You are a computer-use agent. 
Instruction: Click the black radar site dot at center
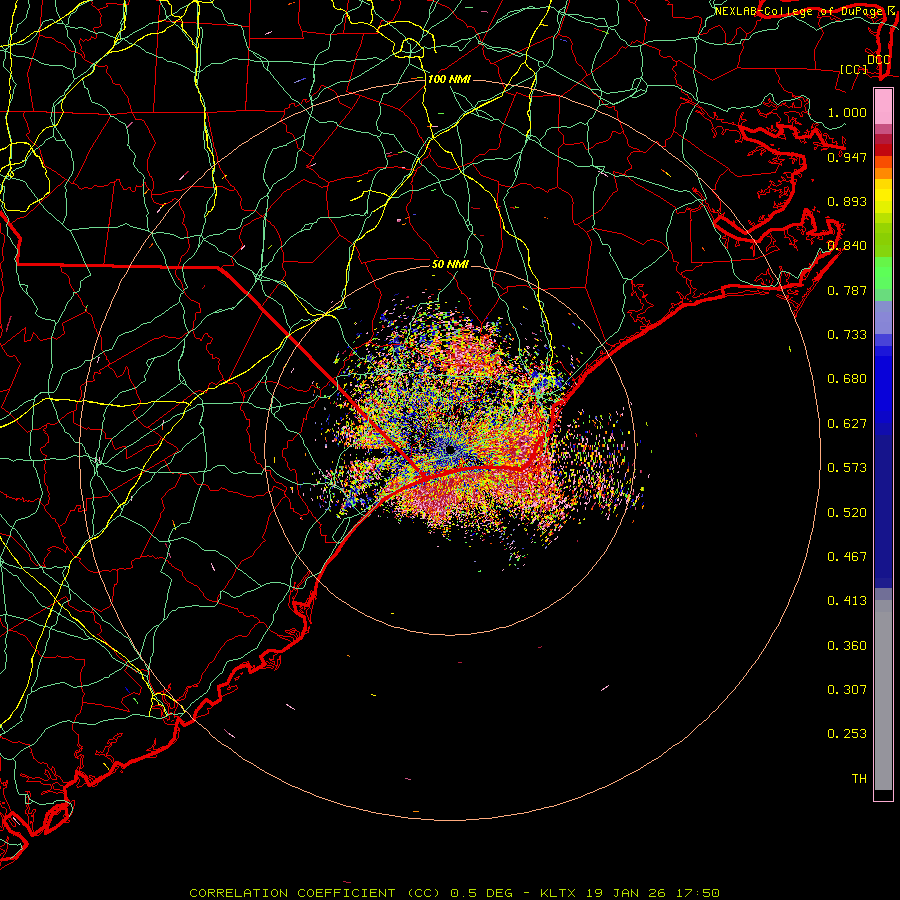coord(450,449)
